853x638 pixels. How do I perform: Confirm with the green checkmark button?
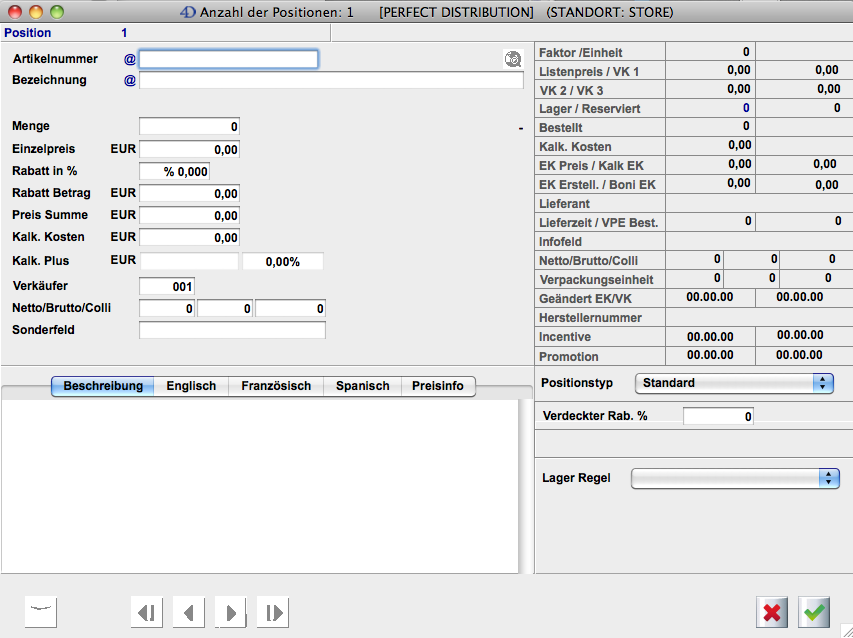[x=815, y=612]
